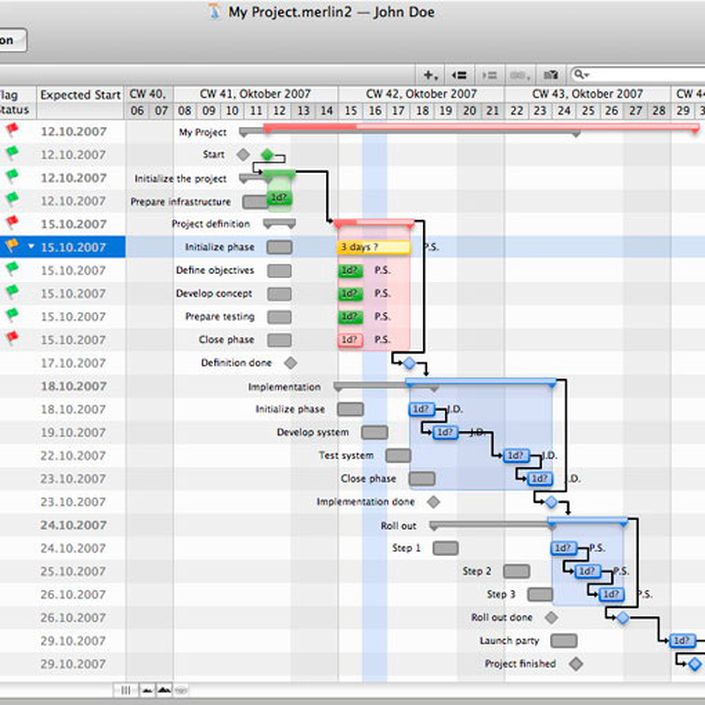Select the green 1d? bar for Develop concept
The height and width of the screenshot is (705, 705).
(x=350, y=294)
